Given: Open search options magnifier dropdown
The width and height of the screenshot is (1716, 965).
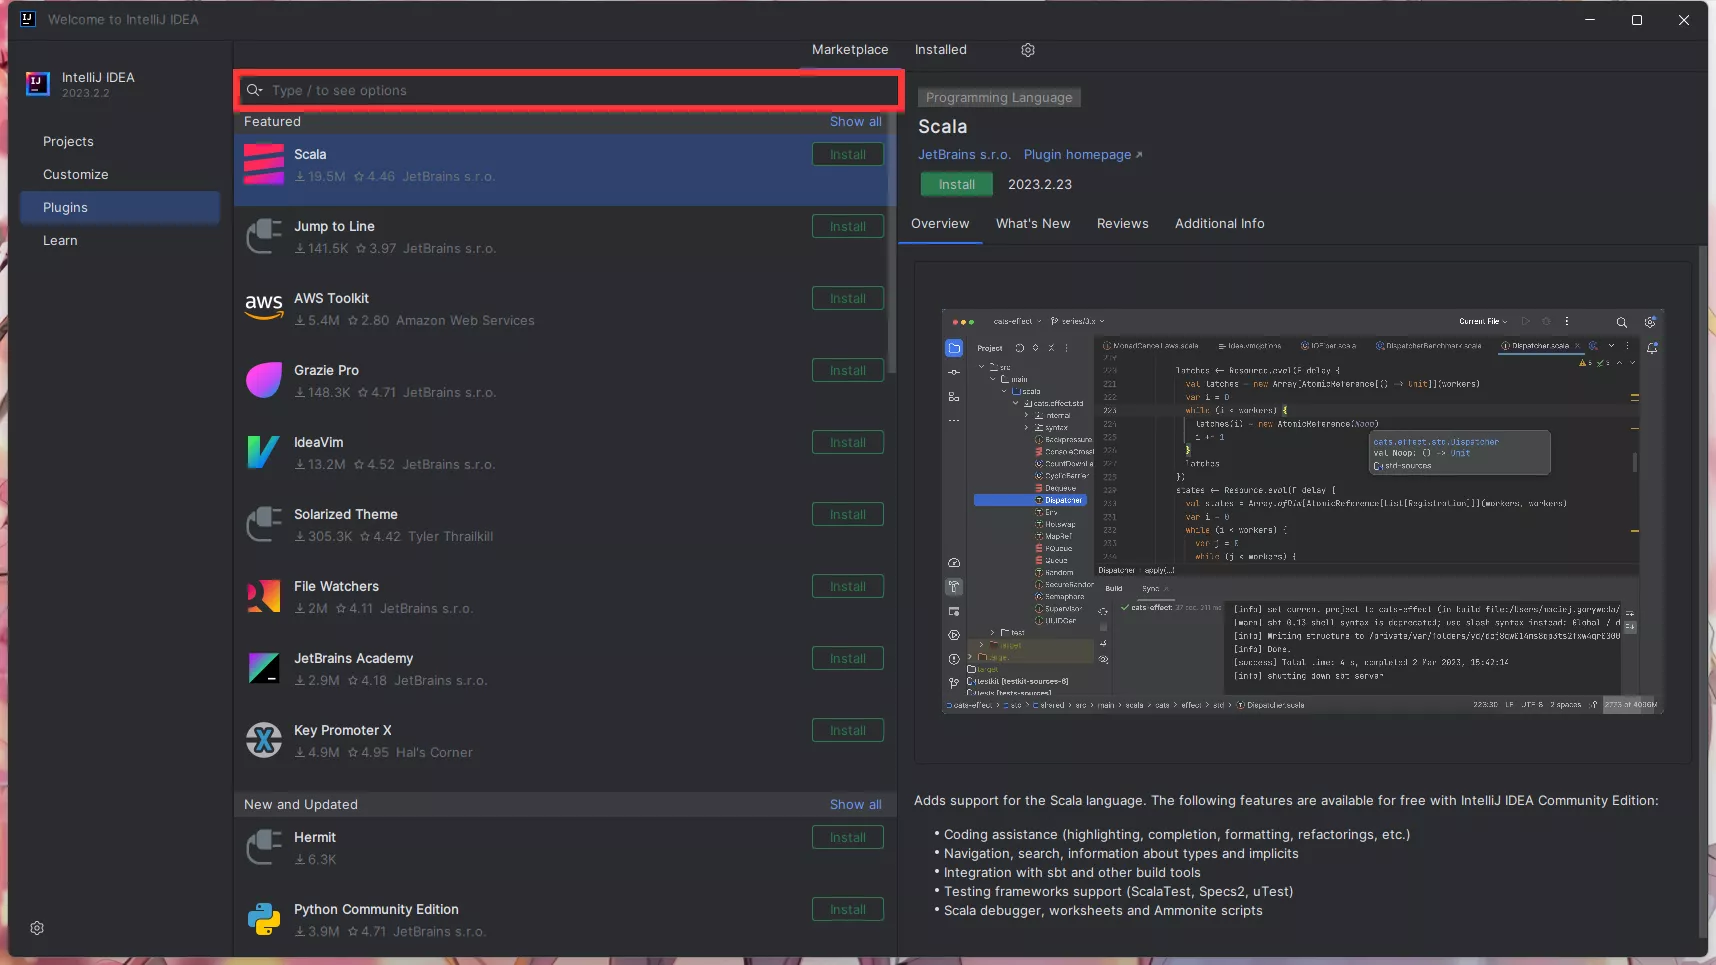Looking at the screenshot, I should (255, 90).
